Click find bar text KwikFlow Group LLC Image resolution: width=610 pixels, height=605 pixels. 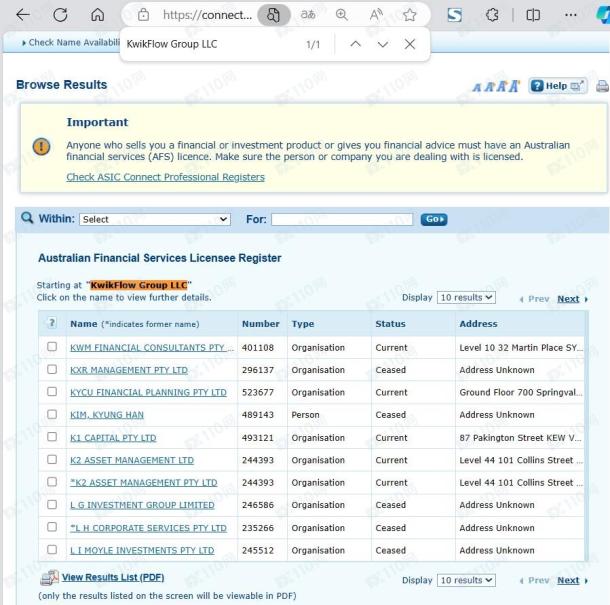coord(172,44)
